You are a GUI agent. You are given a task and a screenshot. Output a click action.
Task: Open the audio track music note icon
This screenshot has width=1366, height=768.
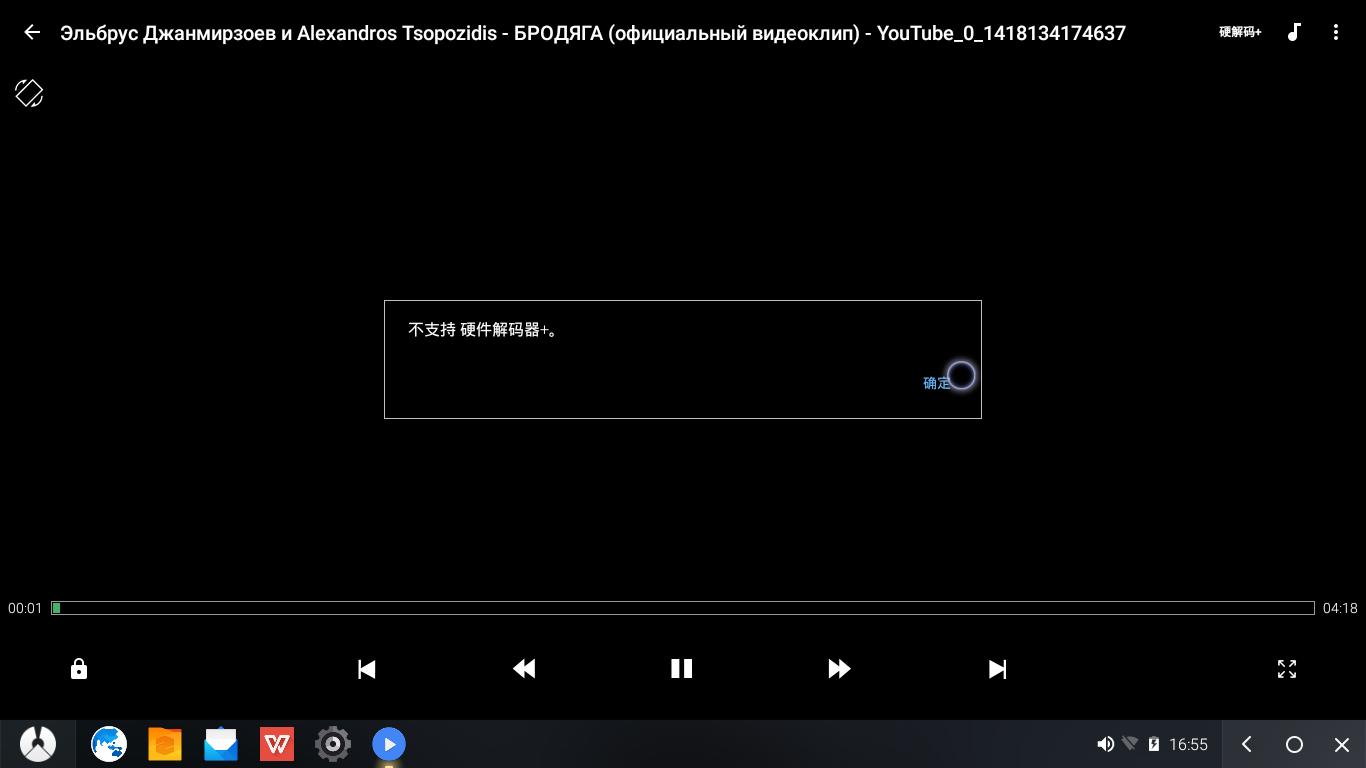click(x=1294, y=32)
